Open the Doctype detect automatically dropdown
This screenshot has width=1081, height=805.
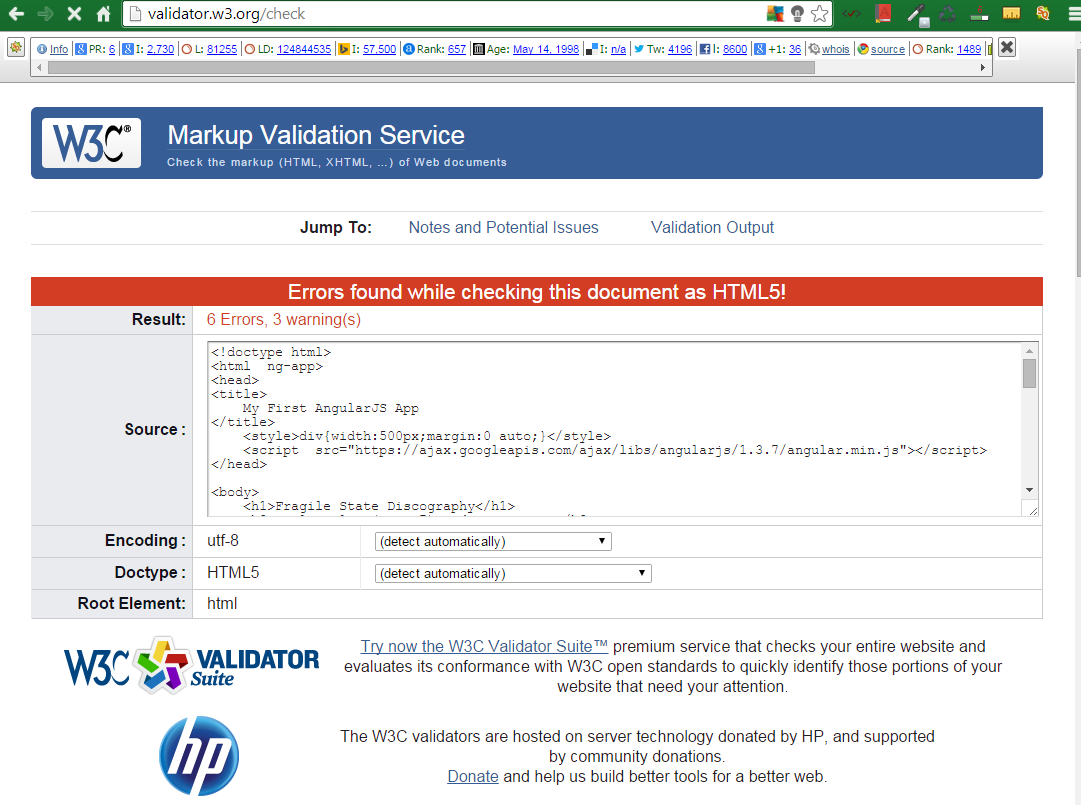point(513,573)
